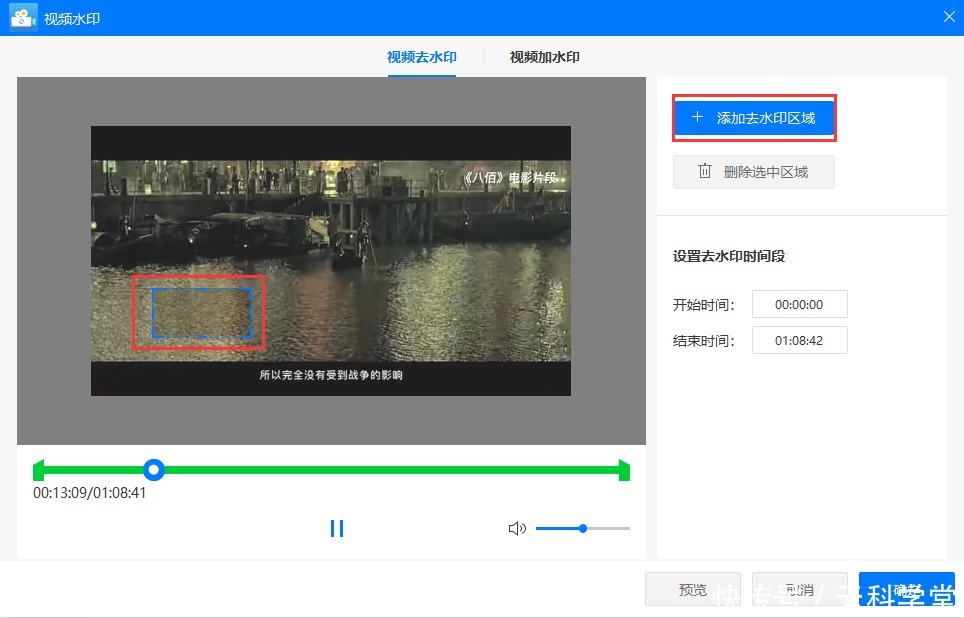Viewport: 964px width, 618px height.
Task: Close the 视频水印 dialog window
Action: coord(949,17)
